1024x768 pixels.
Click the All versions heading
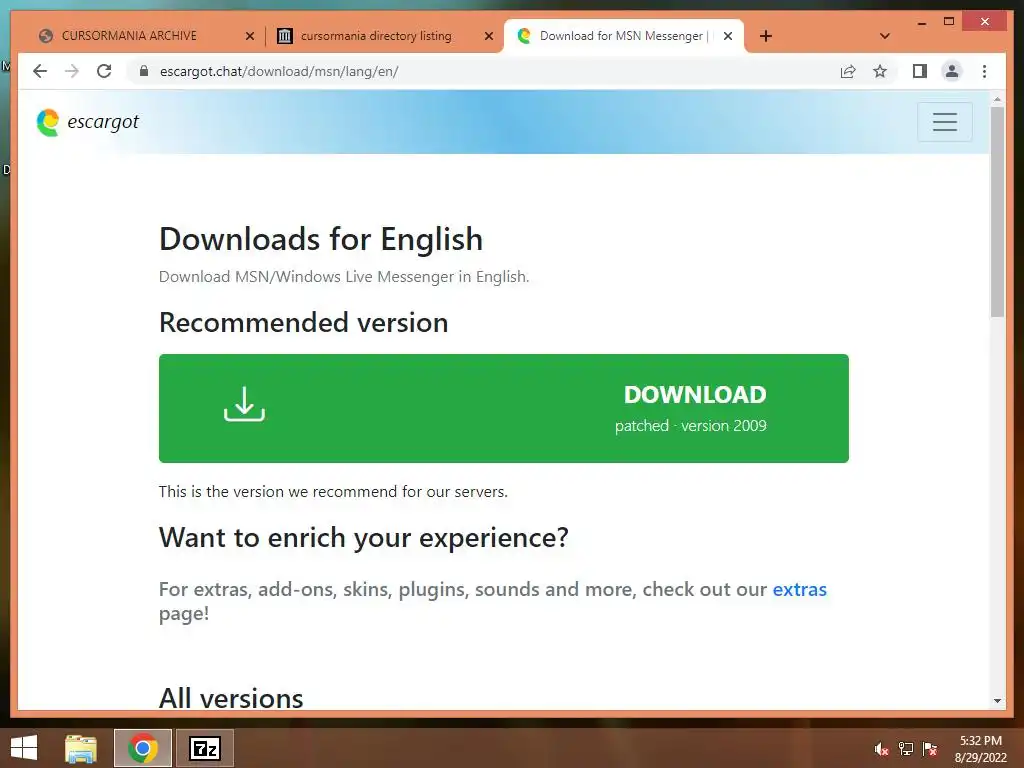231,698
